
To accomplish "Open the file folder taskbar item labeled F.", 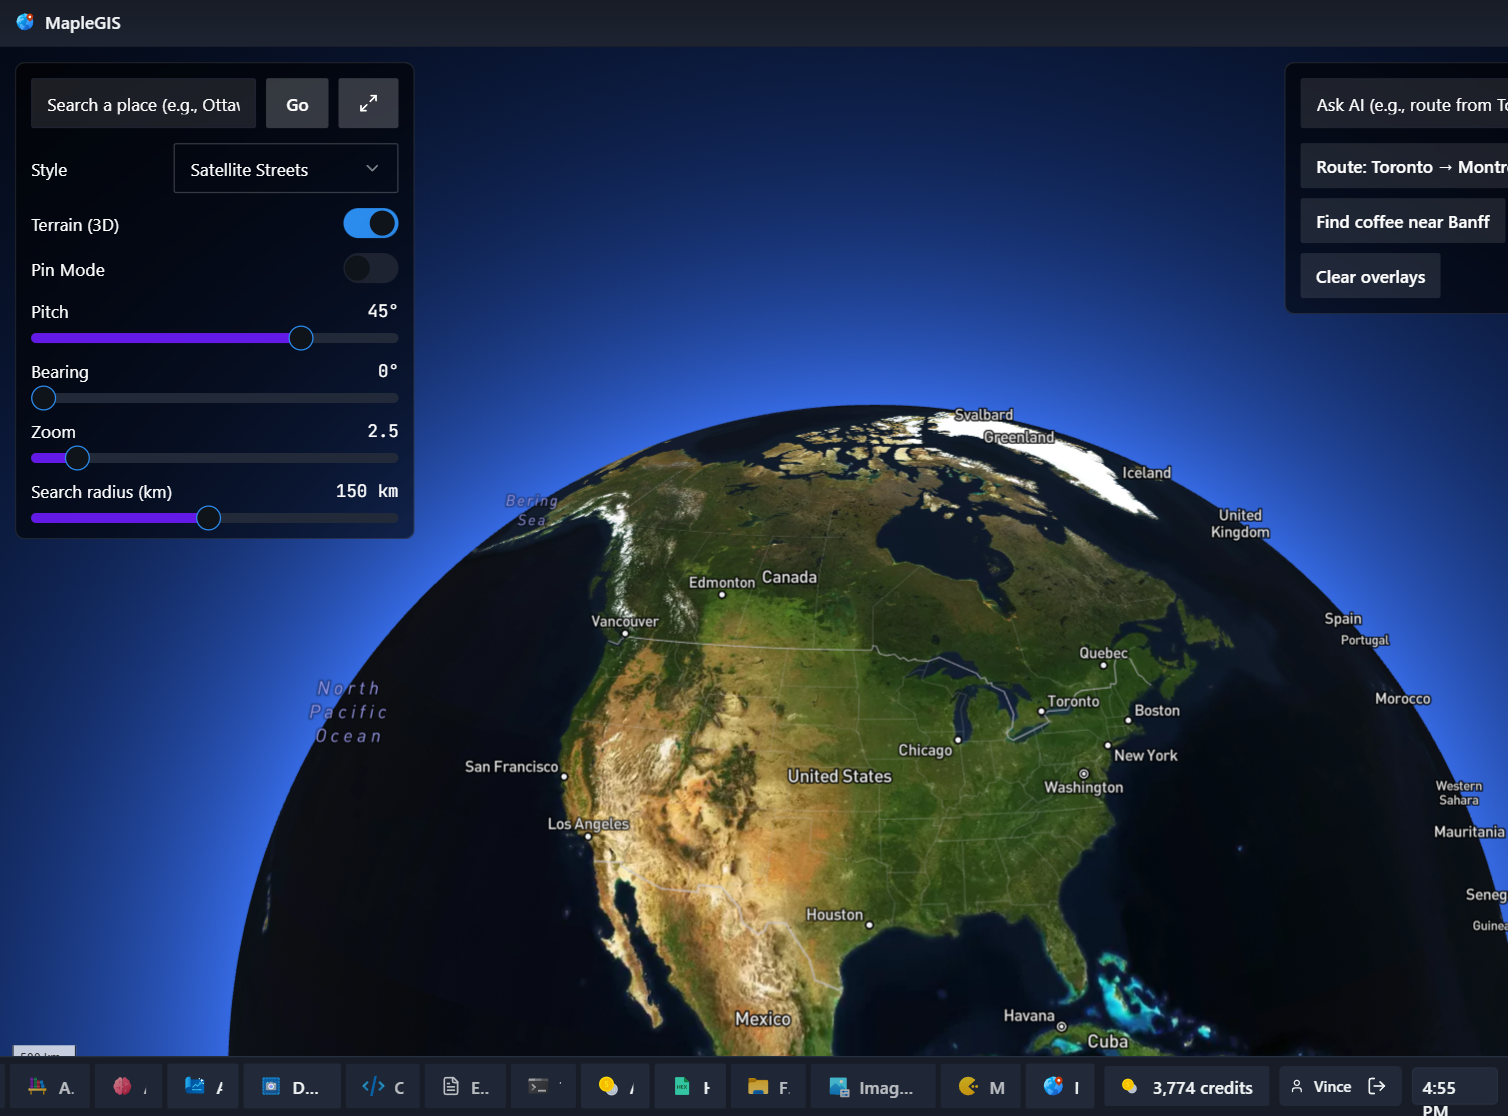I will point(768,1087).
